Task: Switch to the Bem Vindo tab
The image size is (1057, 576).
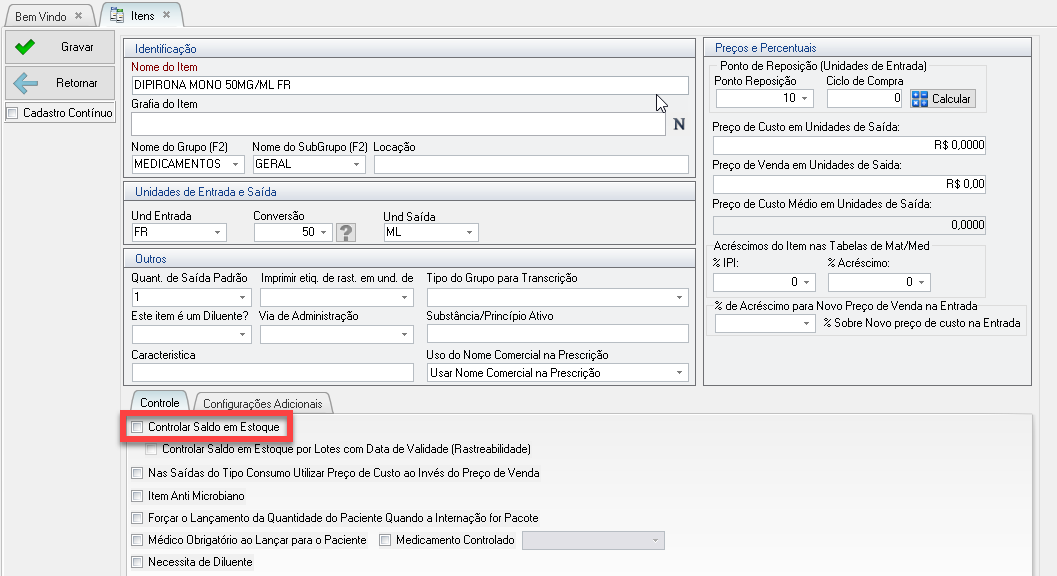Action: tap(41, 16)
